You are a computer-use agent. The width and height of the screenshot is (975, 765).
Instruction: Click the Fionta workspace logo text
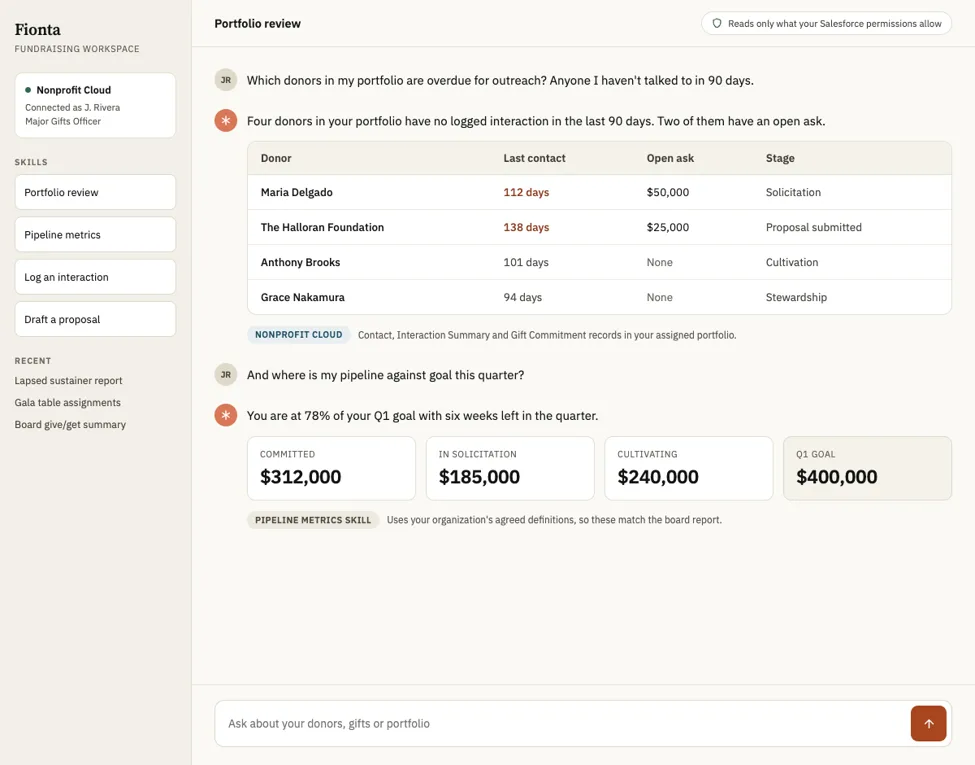coord(37,30)
